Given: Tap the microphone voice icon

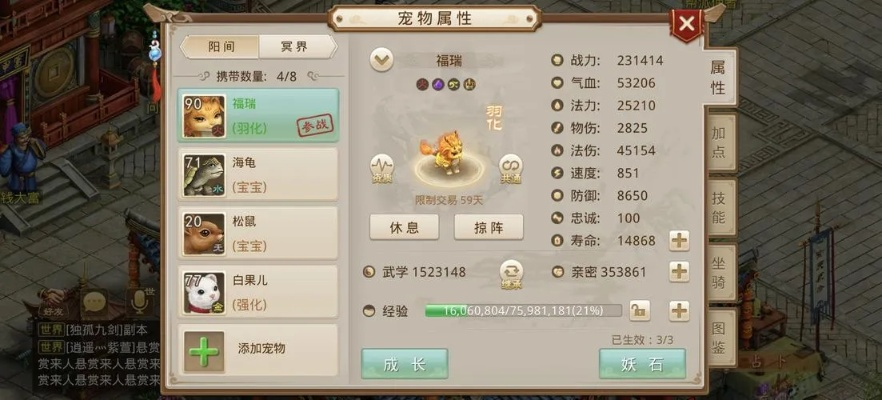Looking at the screenshot, I should [140, 302].
